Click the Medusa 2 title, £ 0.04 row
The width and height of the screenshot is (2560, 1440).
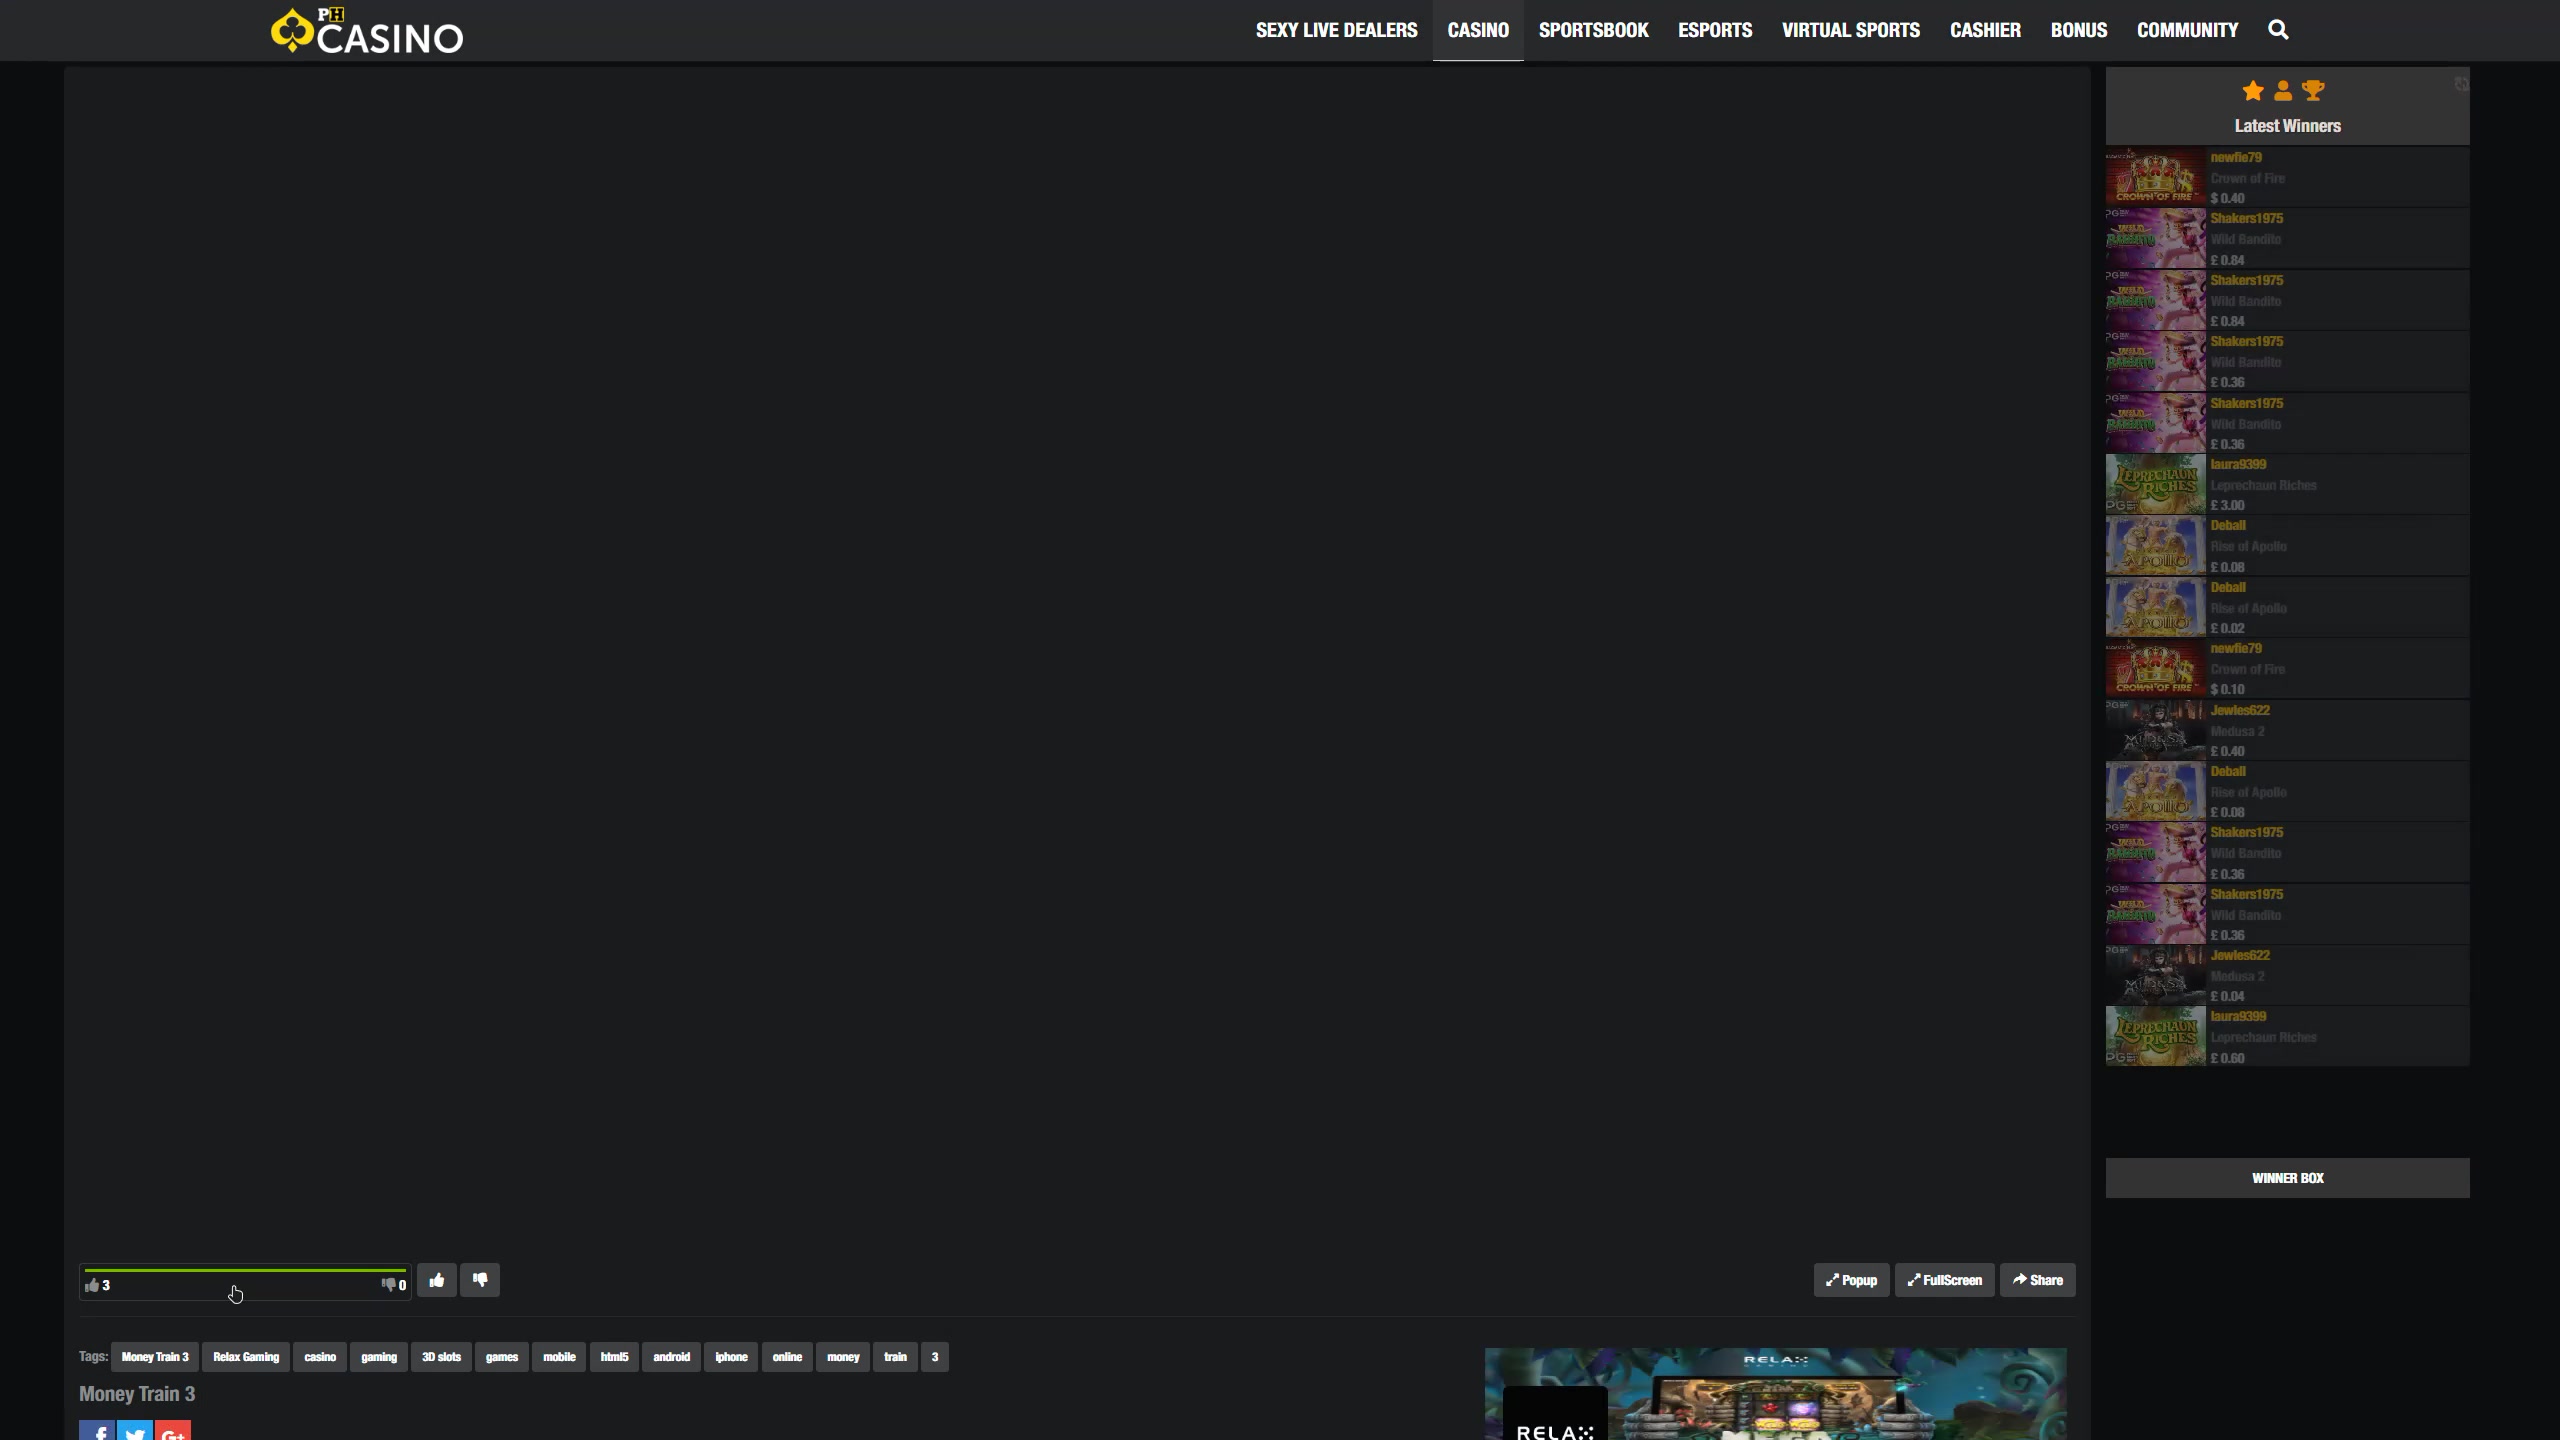2237,976
